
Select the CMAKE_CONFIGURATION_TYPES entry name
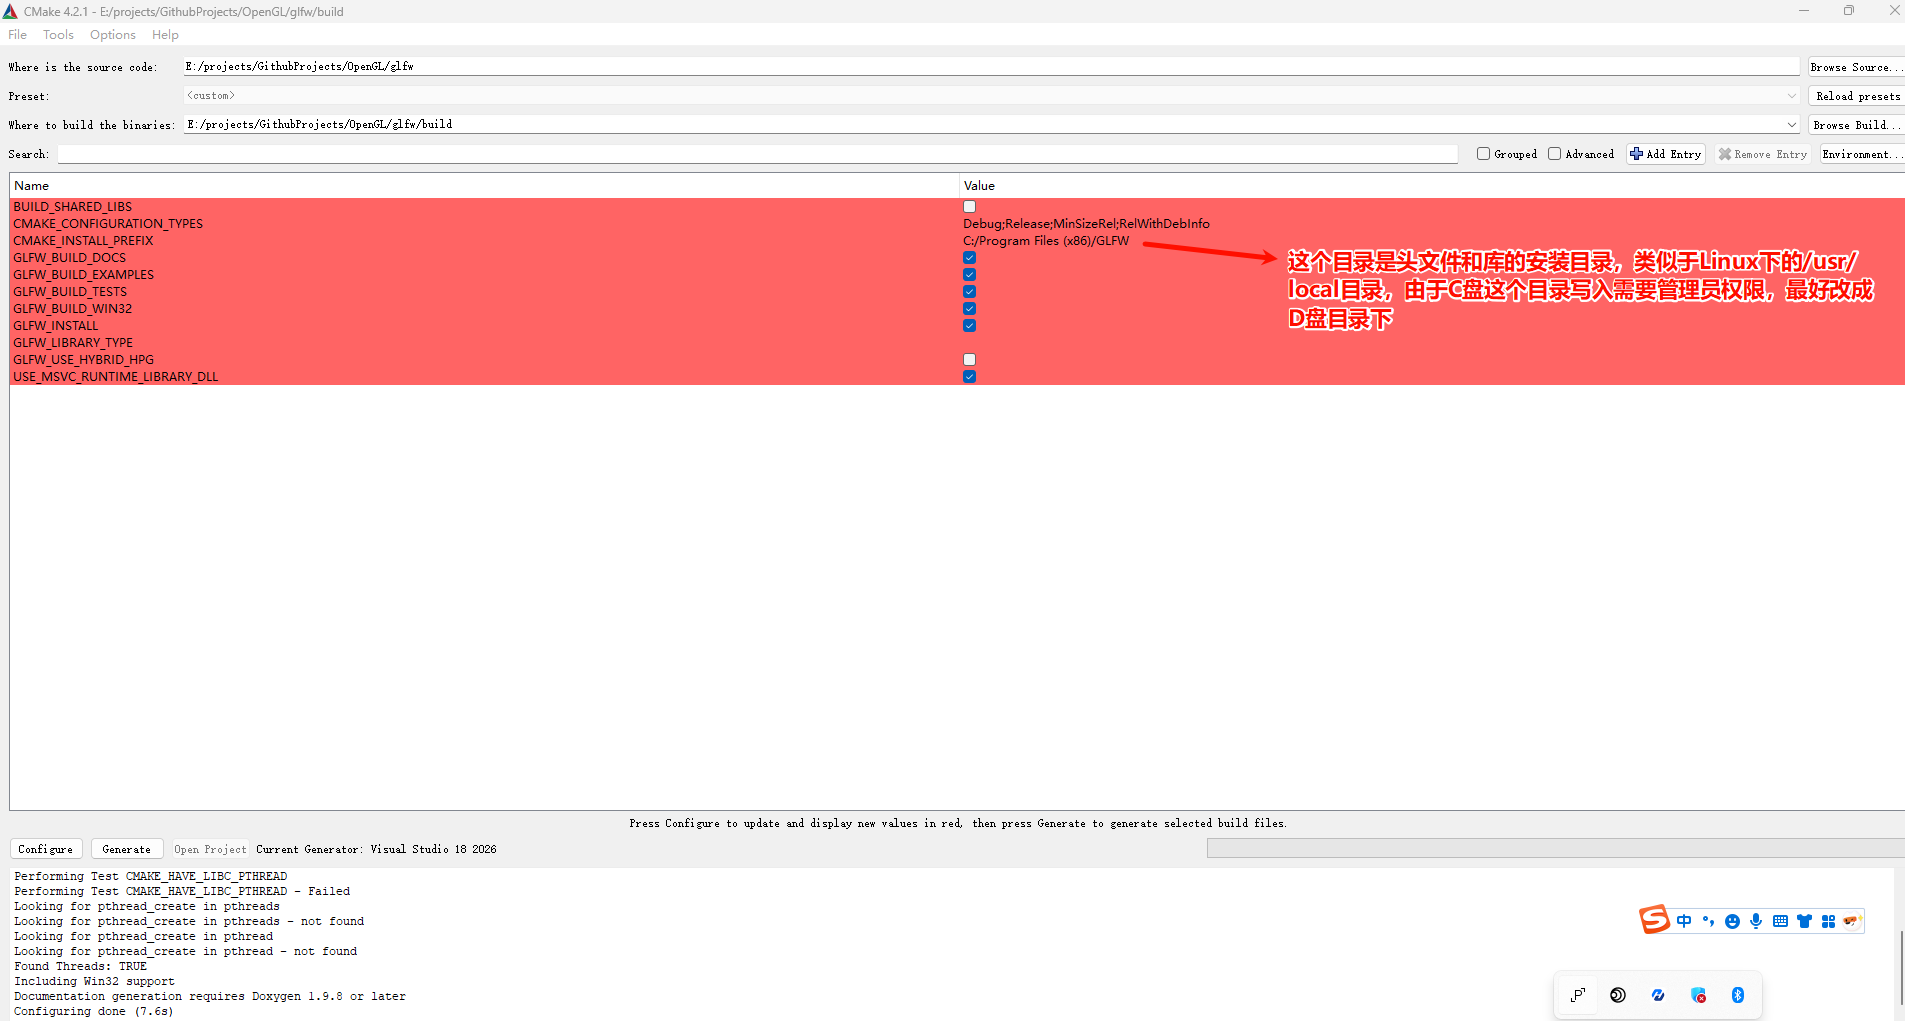[x=108, y=224]
